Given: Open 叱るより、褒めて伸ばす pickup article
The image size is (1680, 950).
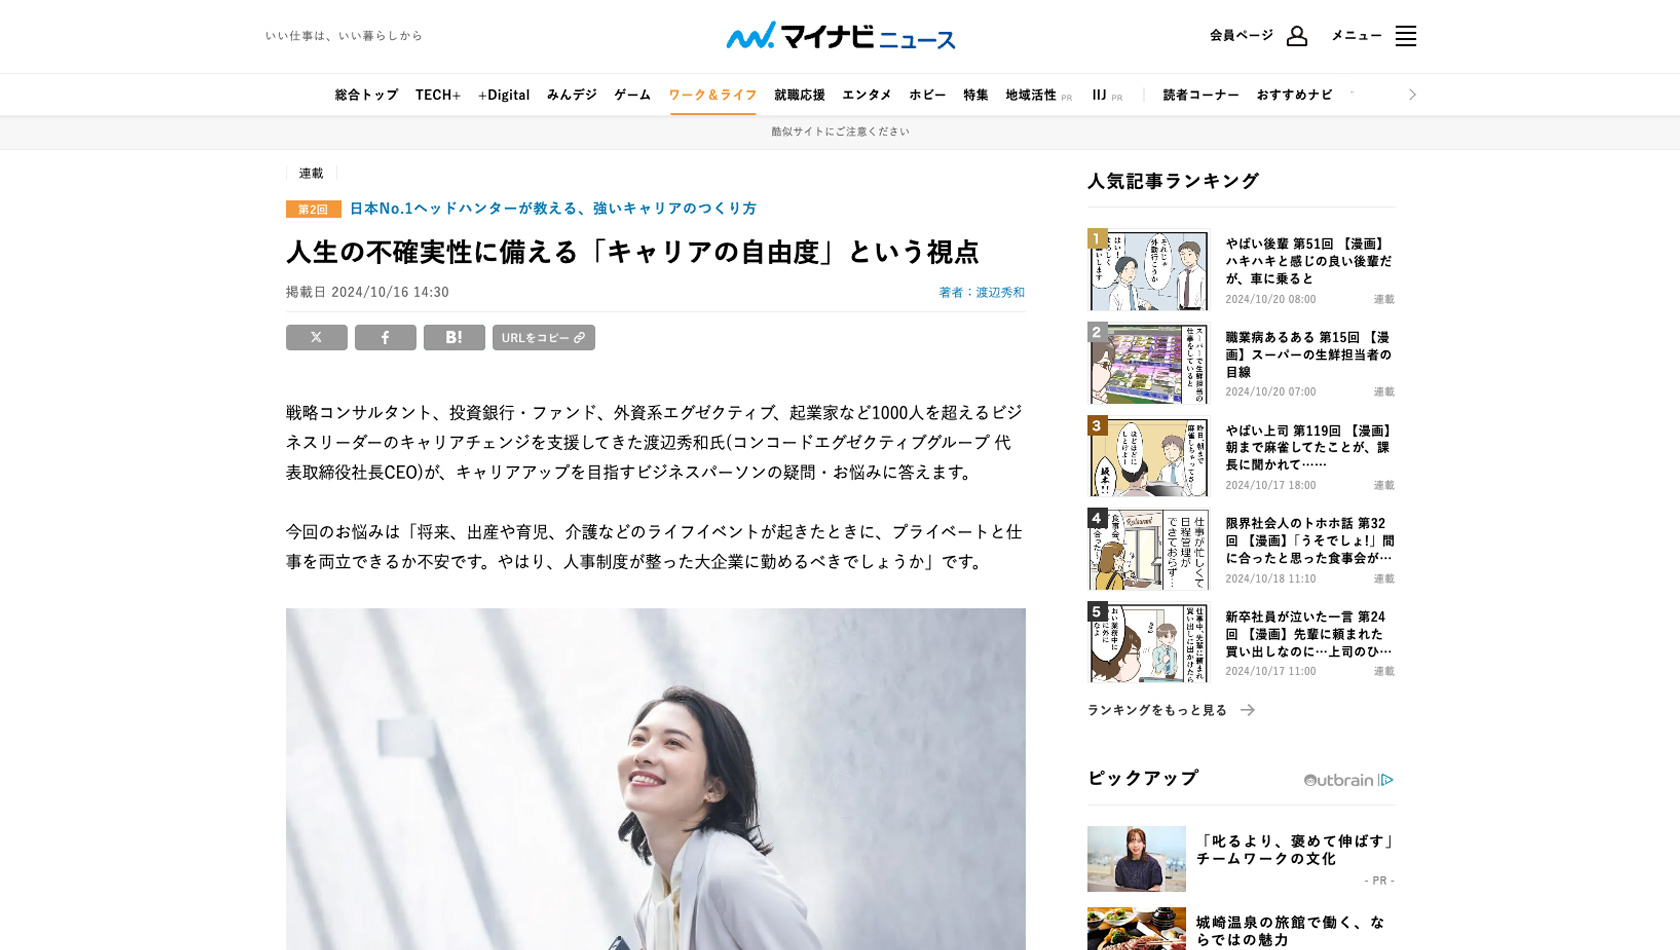Looking at the screenshot, I should (1295, 850).
